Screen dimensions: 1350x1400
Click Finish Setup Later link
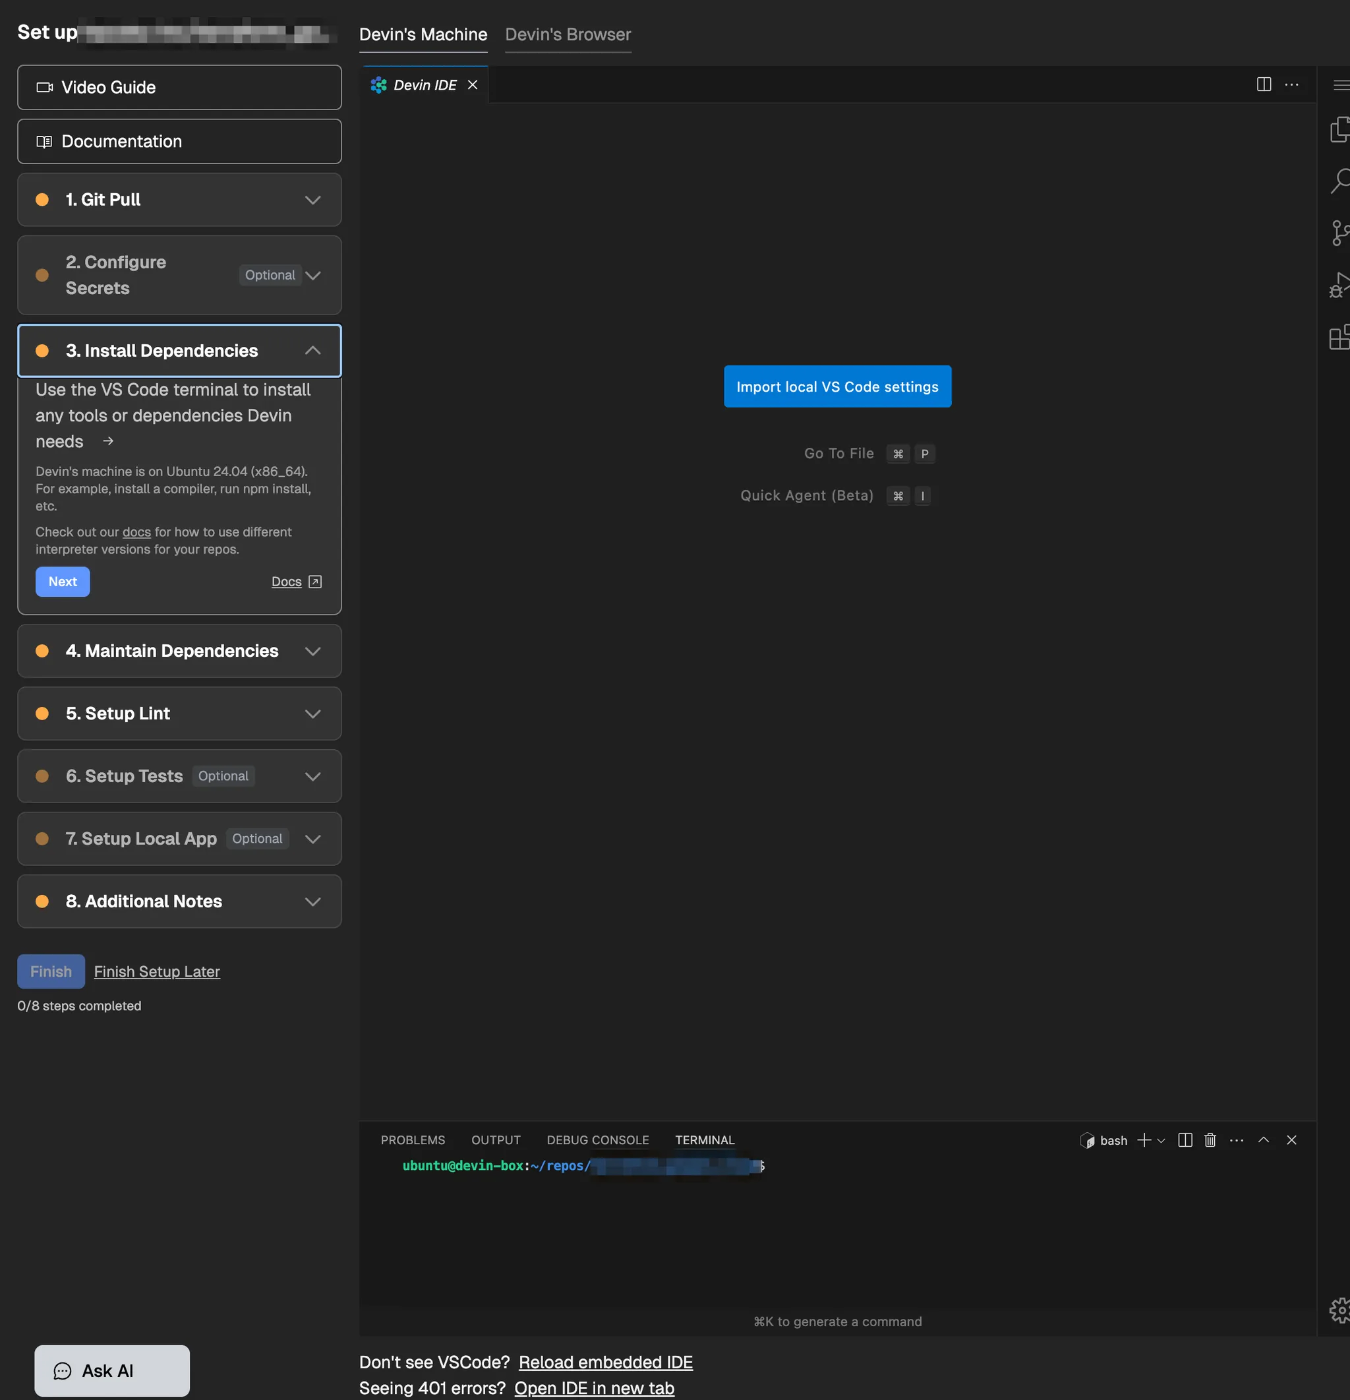[157, 972]
